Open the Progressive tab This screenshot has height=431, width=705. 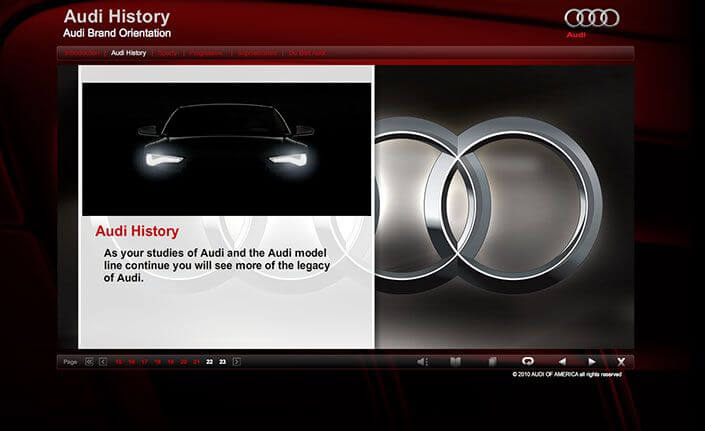tap(206, 53)
